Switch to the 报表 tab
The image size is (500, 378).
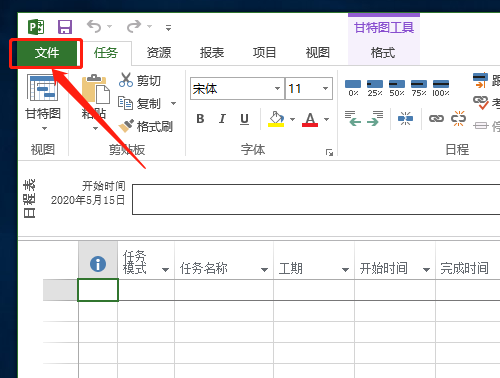pyautogui.click(x=212, y=53)
